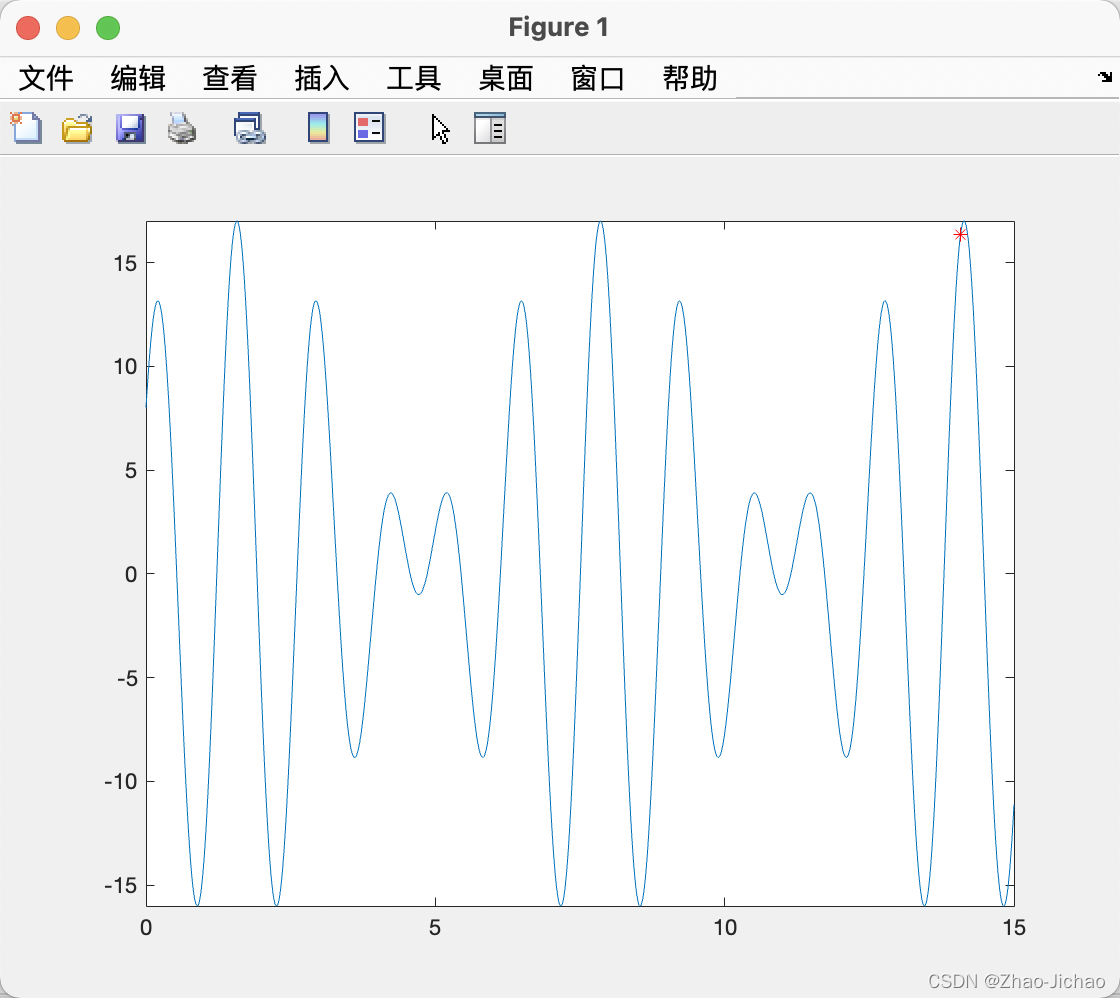Close the Figure 1 window
Viewport: 1120px width, 998px height.
29,28
